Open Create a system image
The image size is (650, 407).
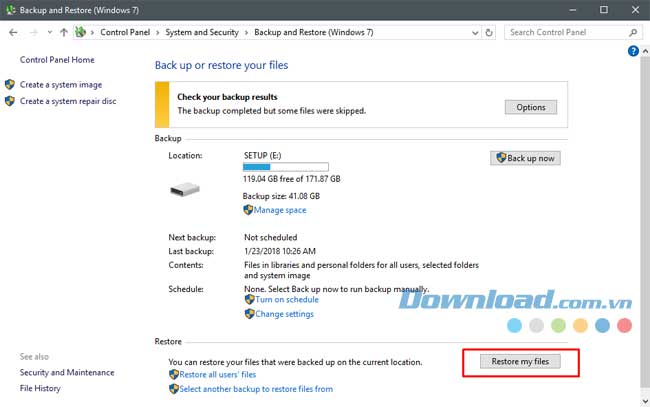pos(61,85)
